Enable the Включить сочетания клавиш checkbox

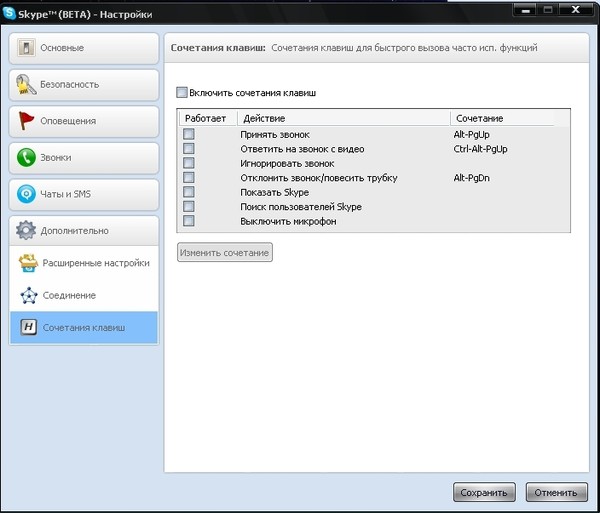point(182,93)
